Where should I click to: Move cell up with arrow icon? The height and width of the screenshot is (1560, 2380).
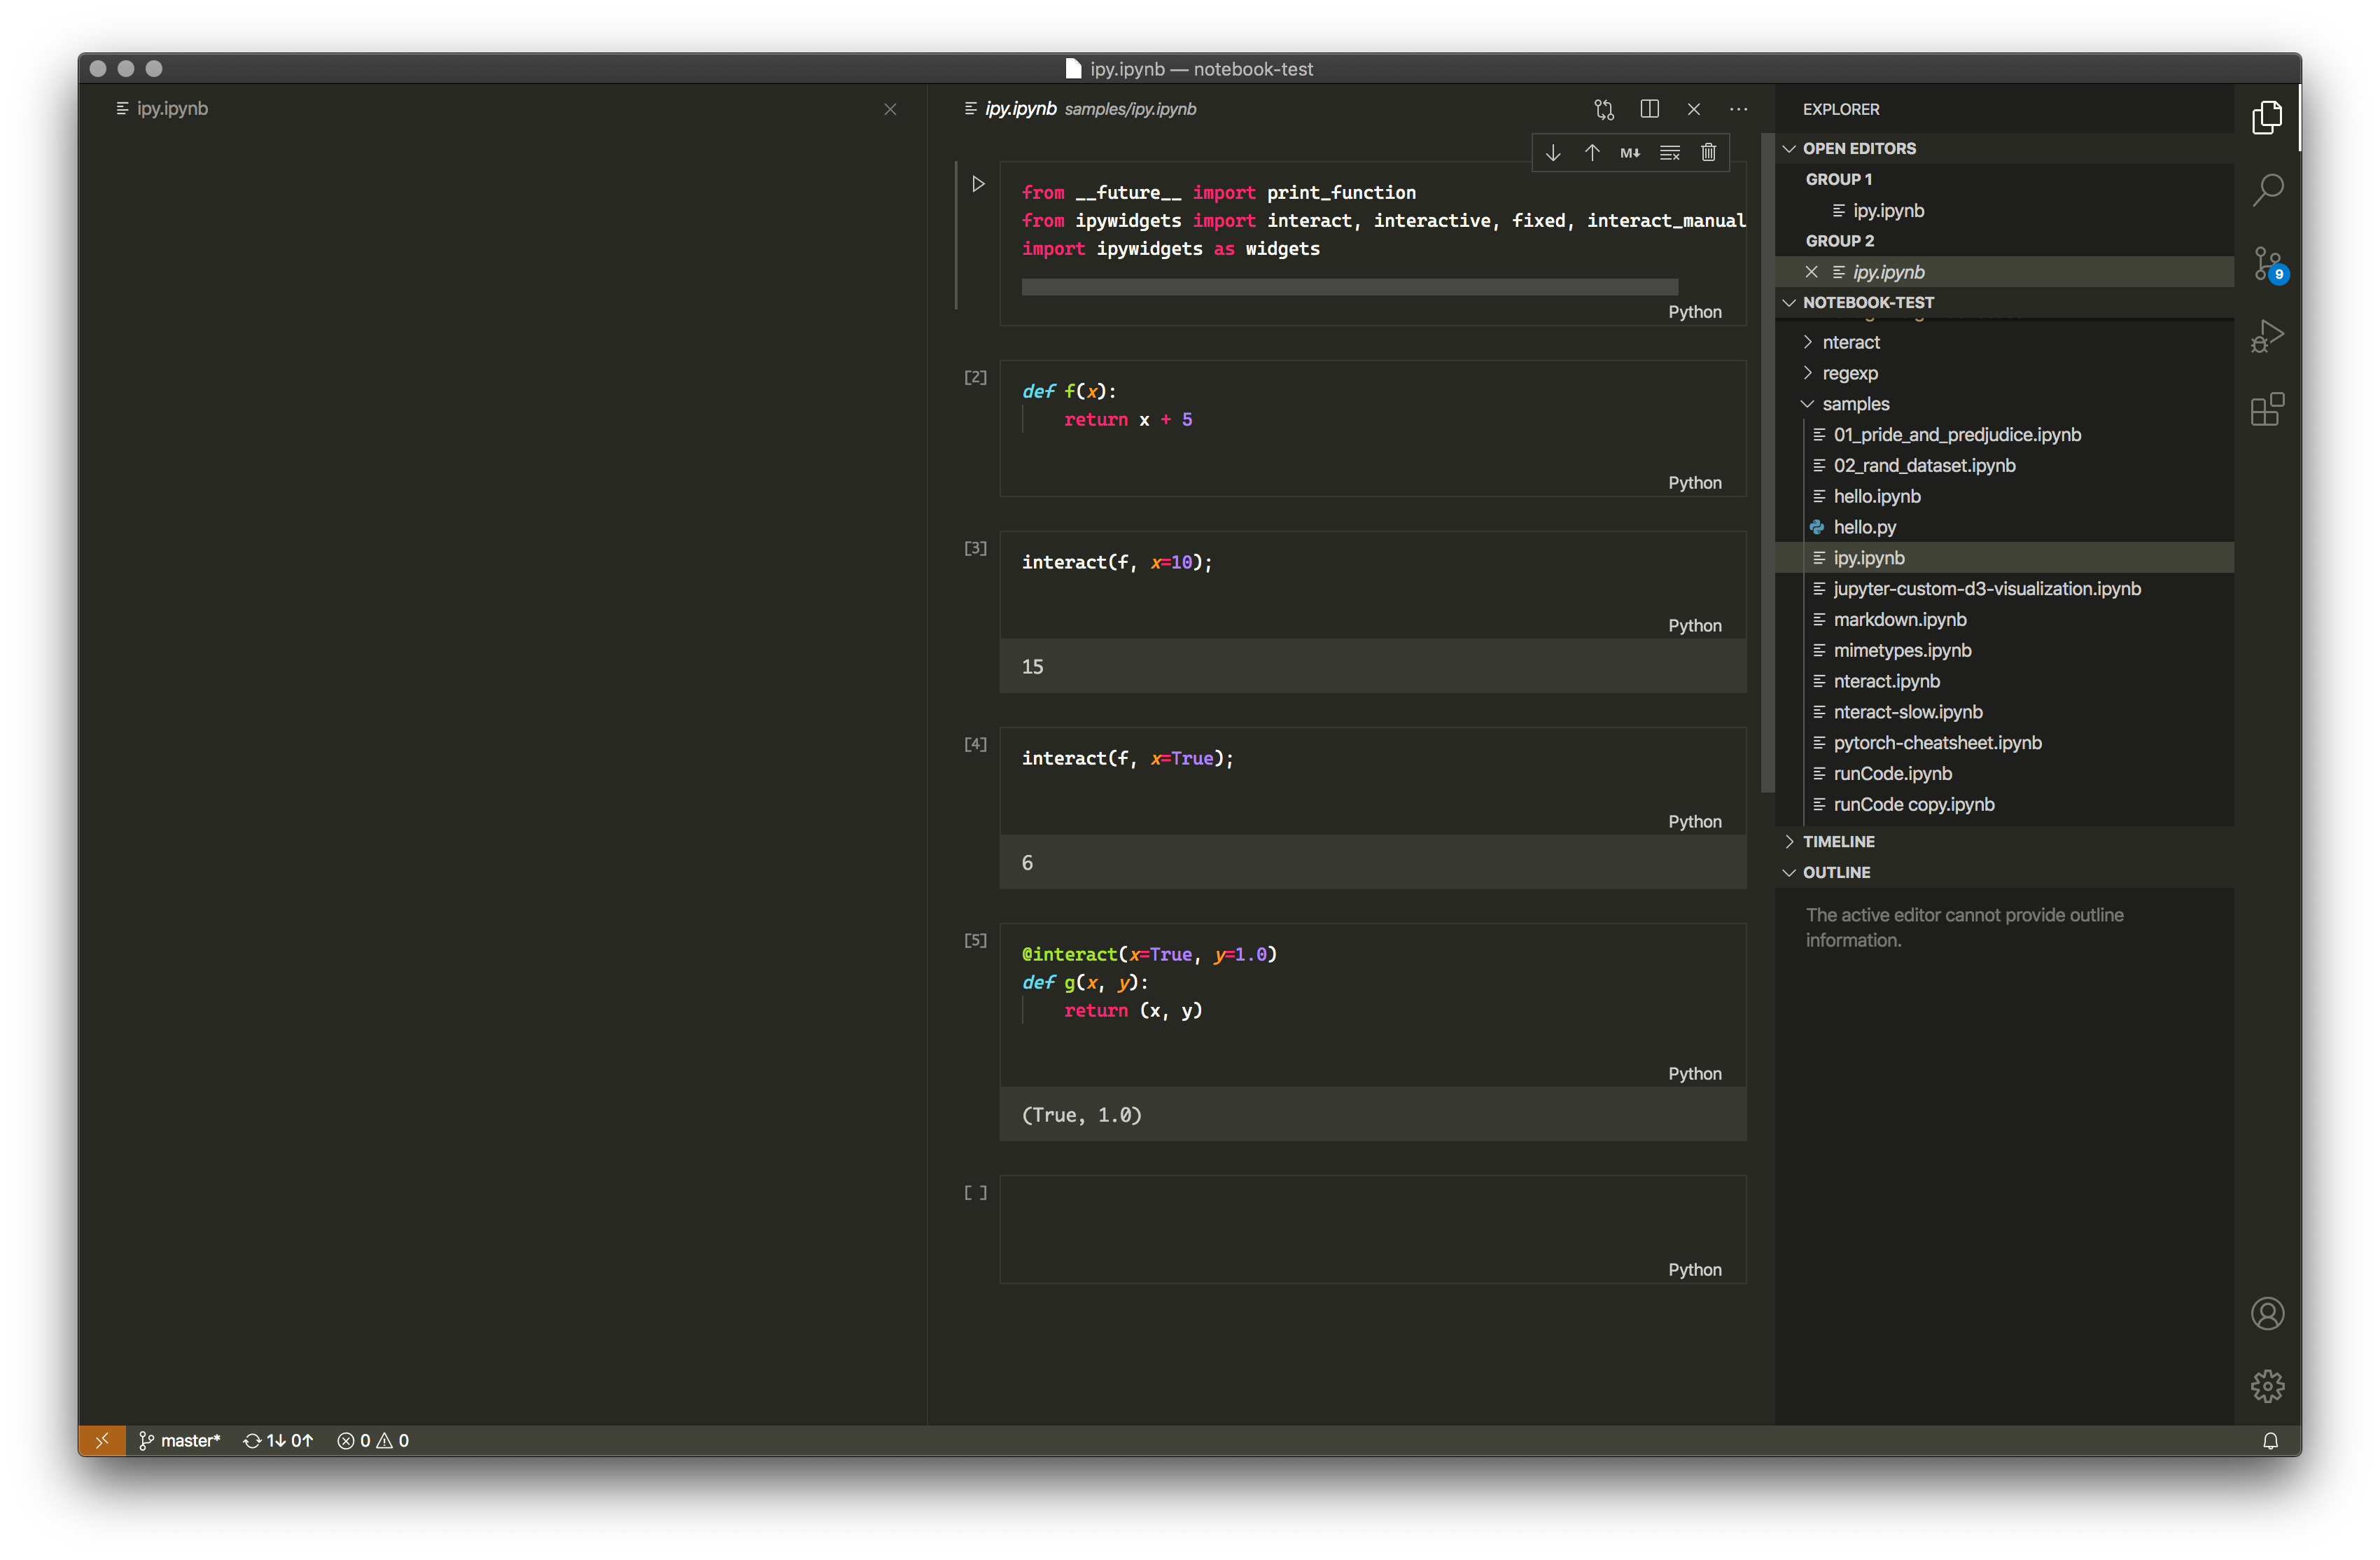tap(1592, 153)
